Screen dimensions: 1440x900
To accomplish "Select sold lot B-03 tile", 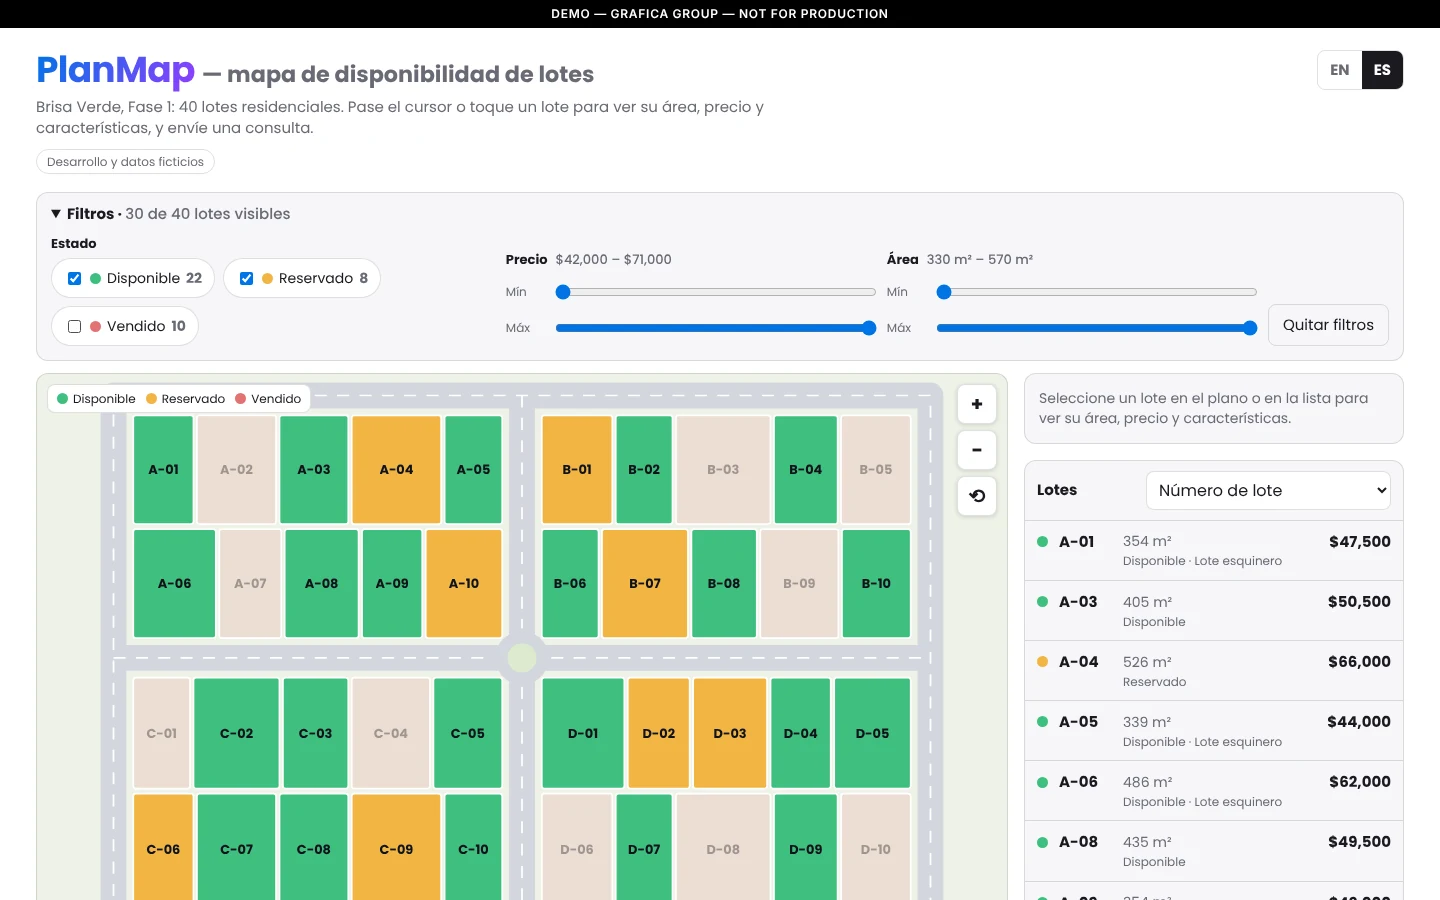I will tap(723, 470).
